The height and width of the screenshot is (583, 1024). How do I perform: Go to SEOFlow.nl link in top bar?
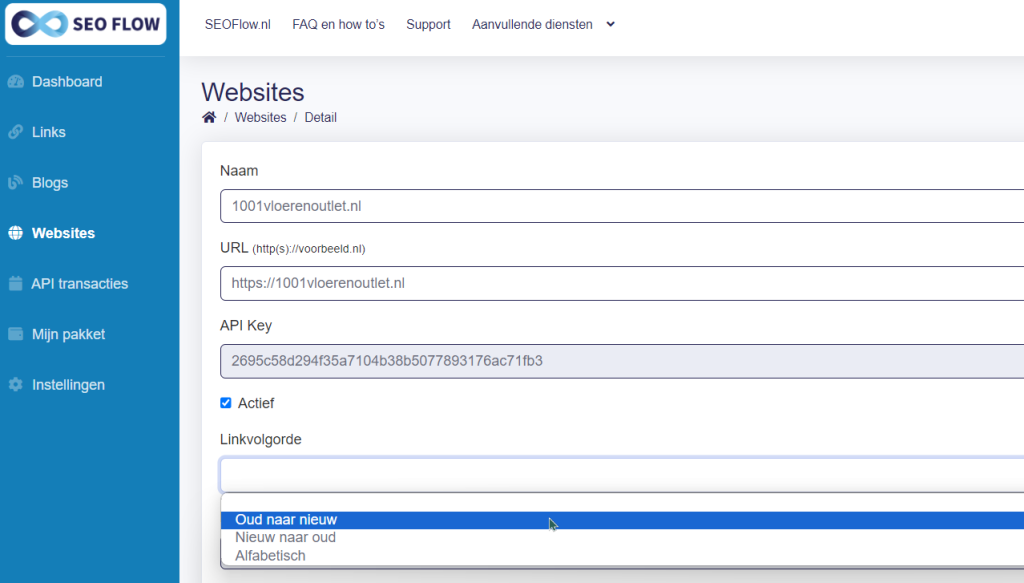coord(238,24)
